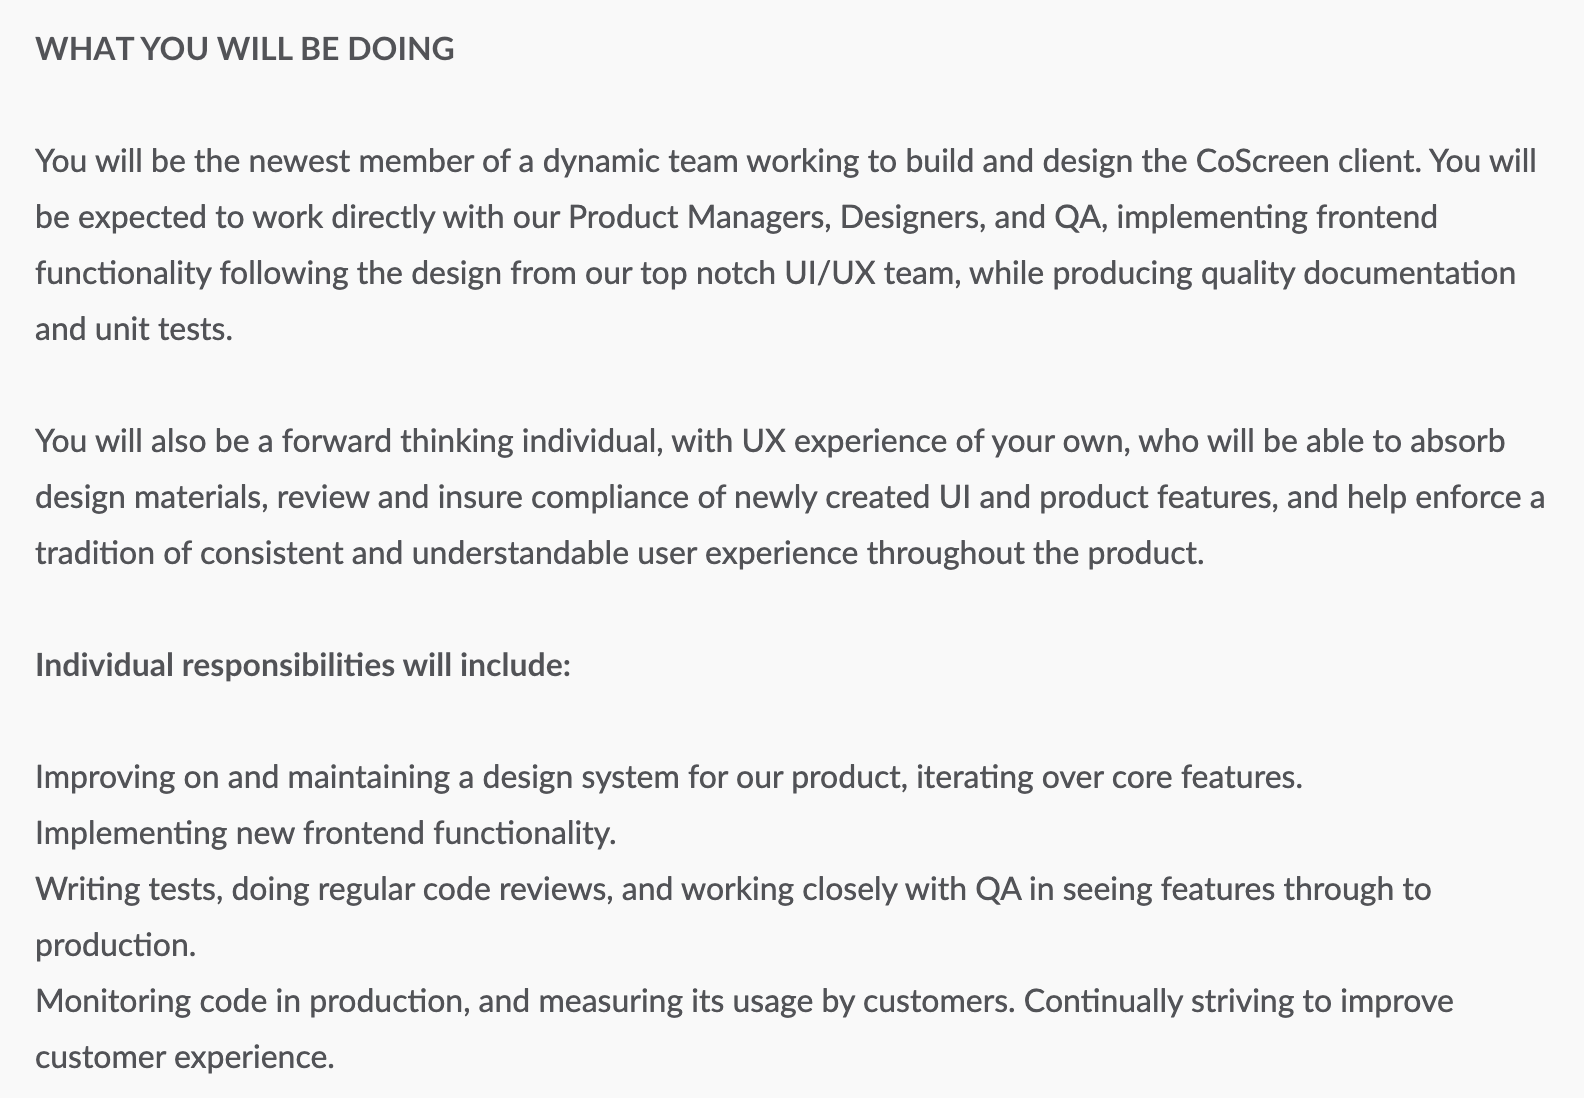1584x1098 pixels.
Task: Click the "WHAT YOU WILL BE DOING" heading
Action: 245,49
